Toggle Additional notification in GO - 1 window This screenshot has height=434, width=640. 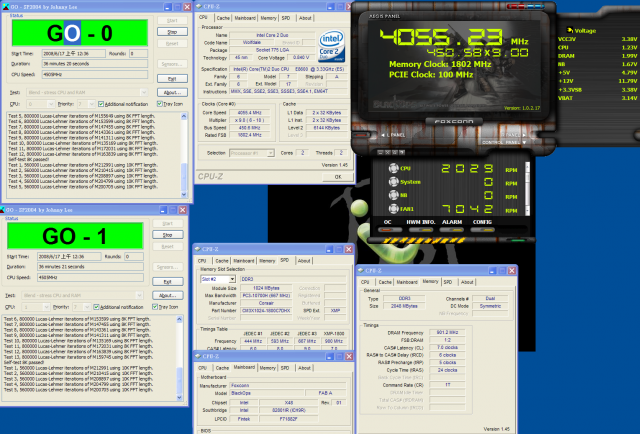click(96, 307)
